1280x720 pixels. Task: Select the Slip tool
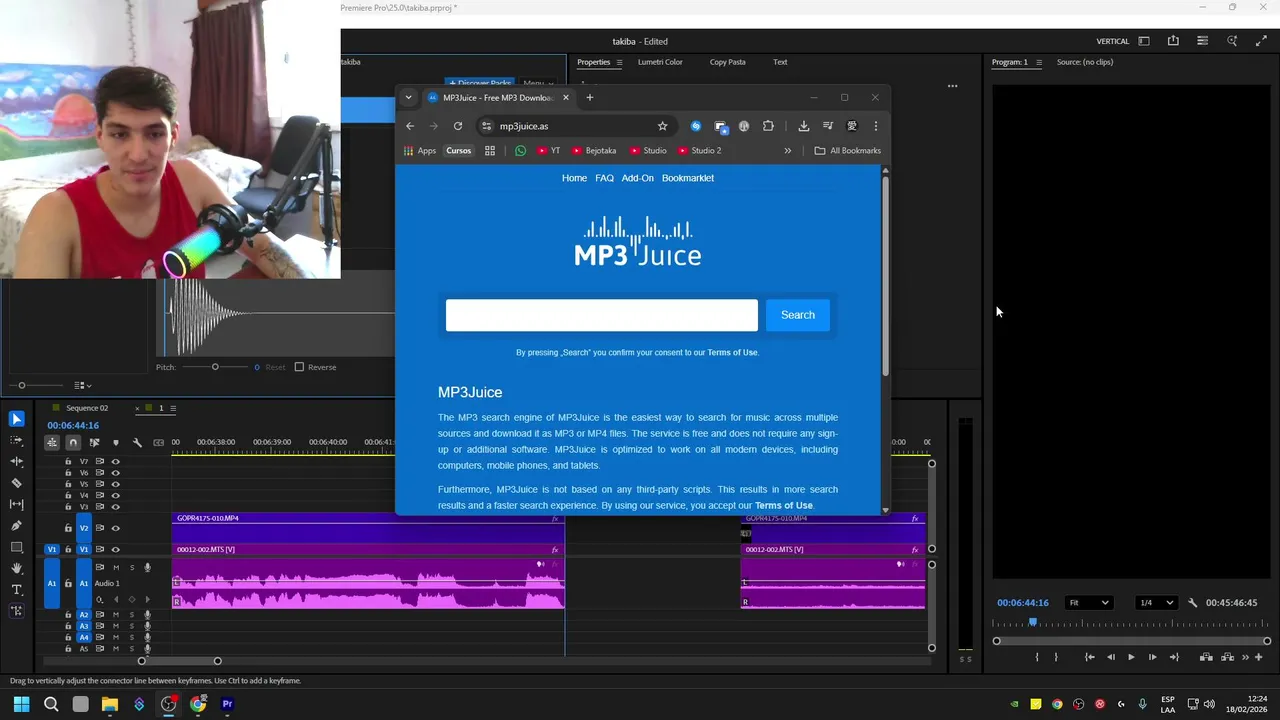[x=16, y=504]
